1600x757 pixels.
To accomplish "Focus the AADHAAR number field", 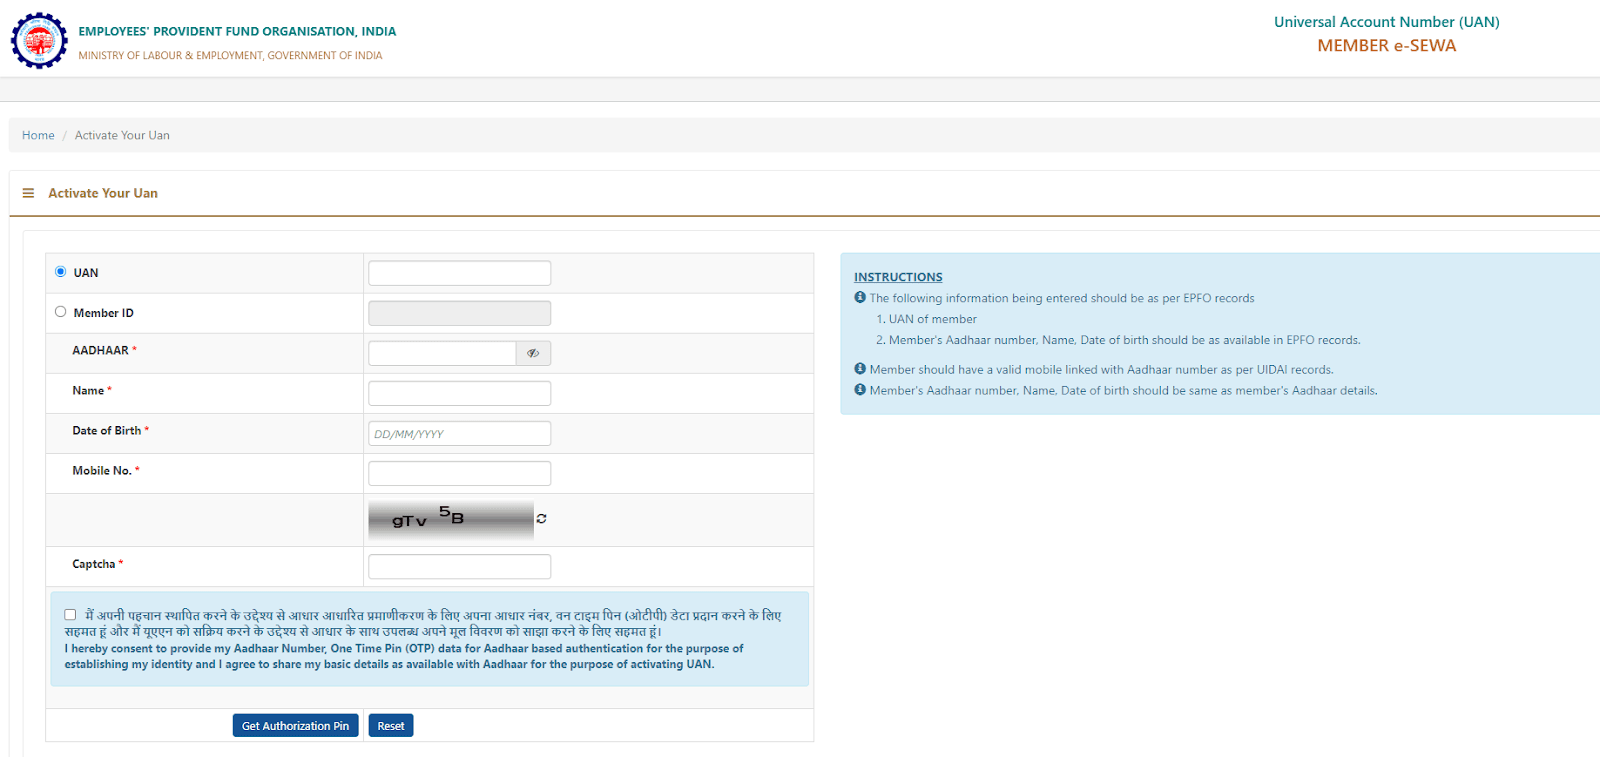I will 442,353.
